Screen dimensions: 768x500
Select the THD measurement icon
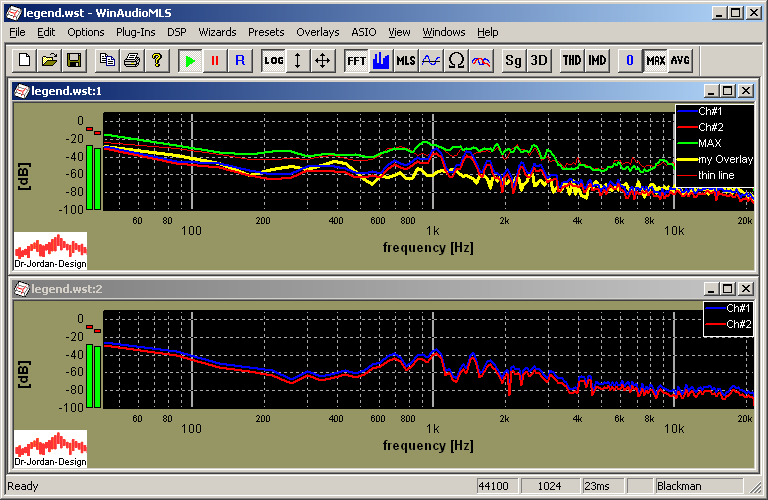(x=572, y=60)
